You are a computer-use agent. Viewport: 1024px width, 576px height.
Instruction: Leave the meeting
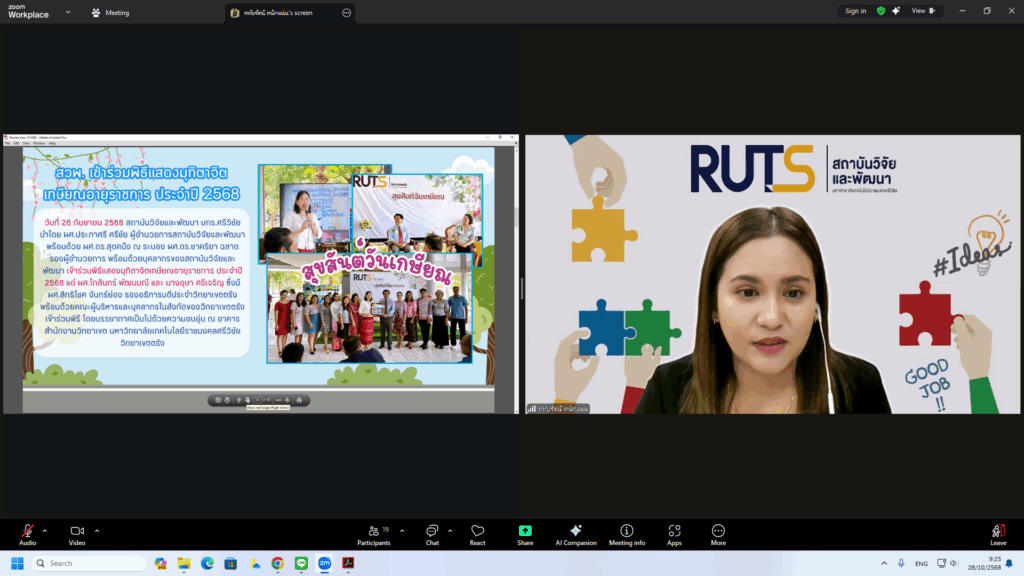997,534
